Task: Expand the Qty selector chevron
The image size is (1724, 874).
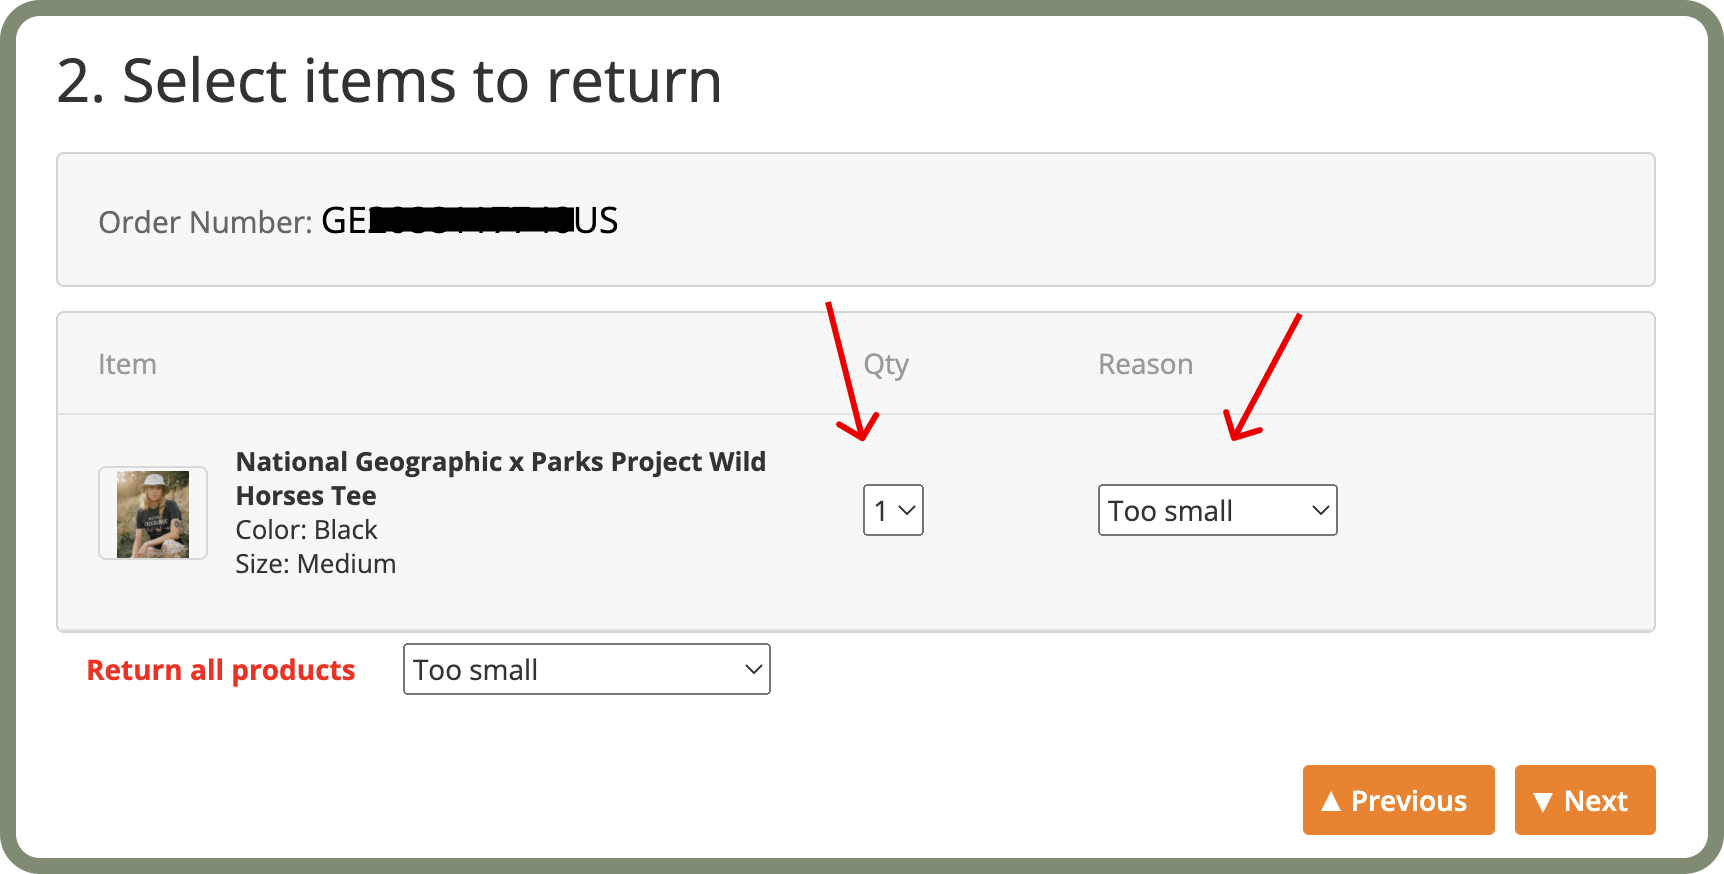Action: point(906,510)
